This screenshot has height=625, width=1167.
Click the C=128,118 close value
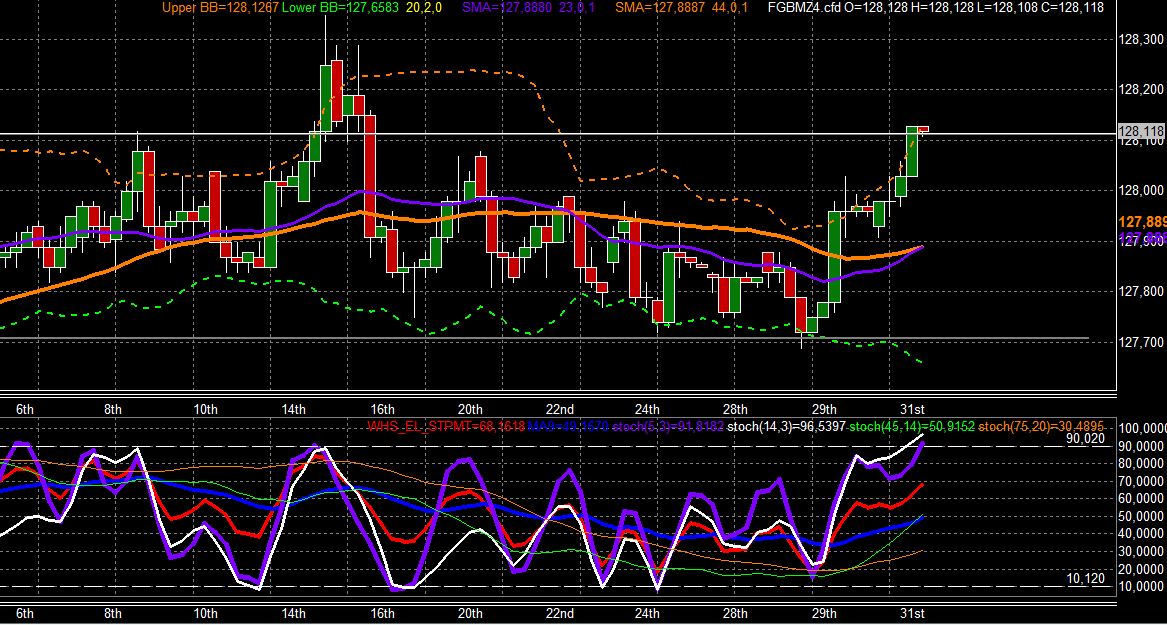[1070, 7]
